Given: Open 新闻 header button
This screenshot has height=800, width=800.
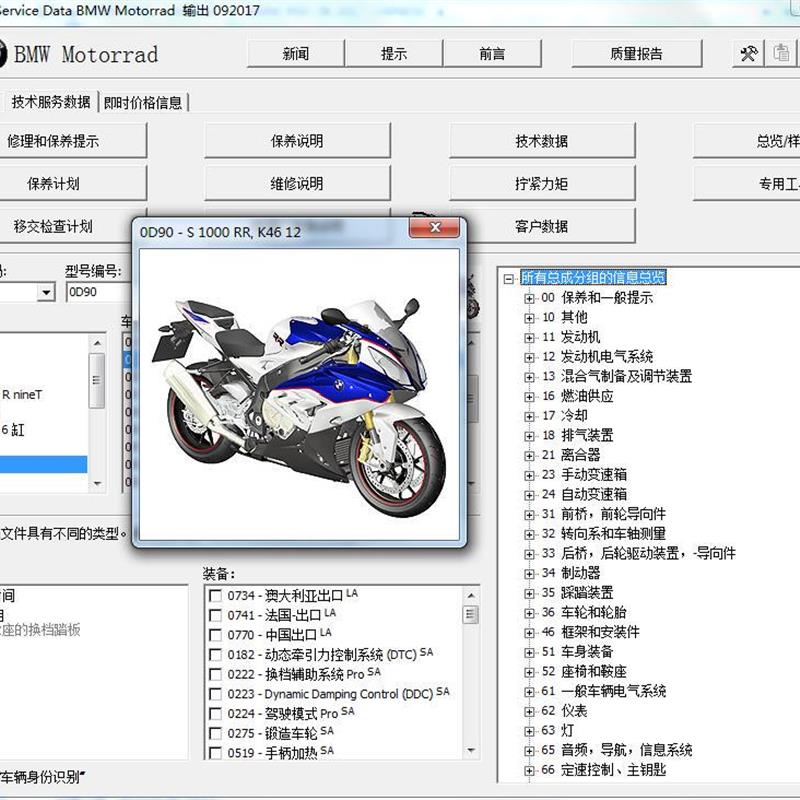Looking at the screenshot, I should pos(296,54).
